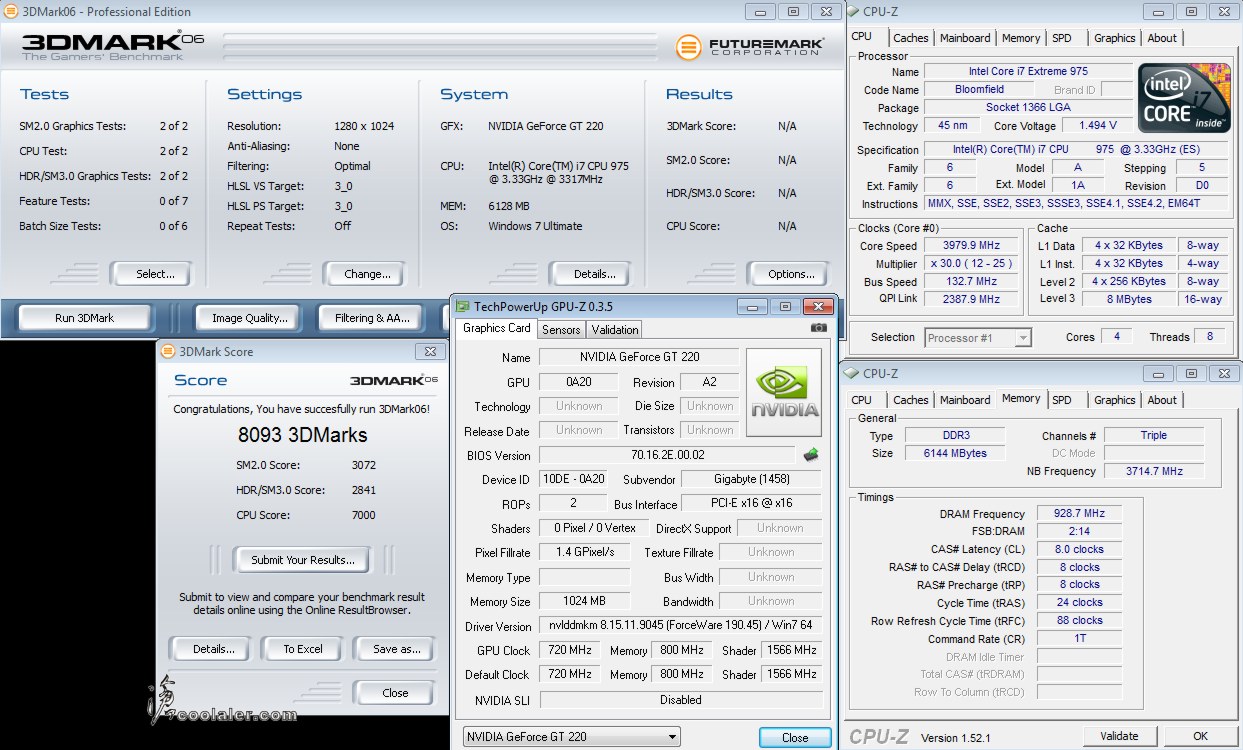Click the memory Size value 6144 MBytes

954,454
